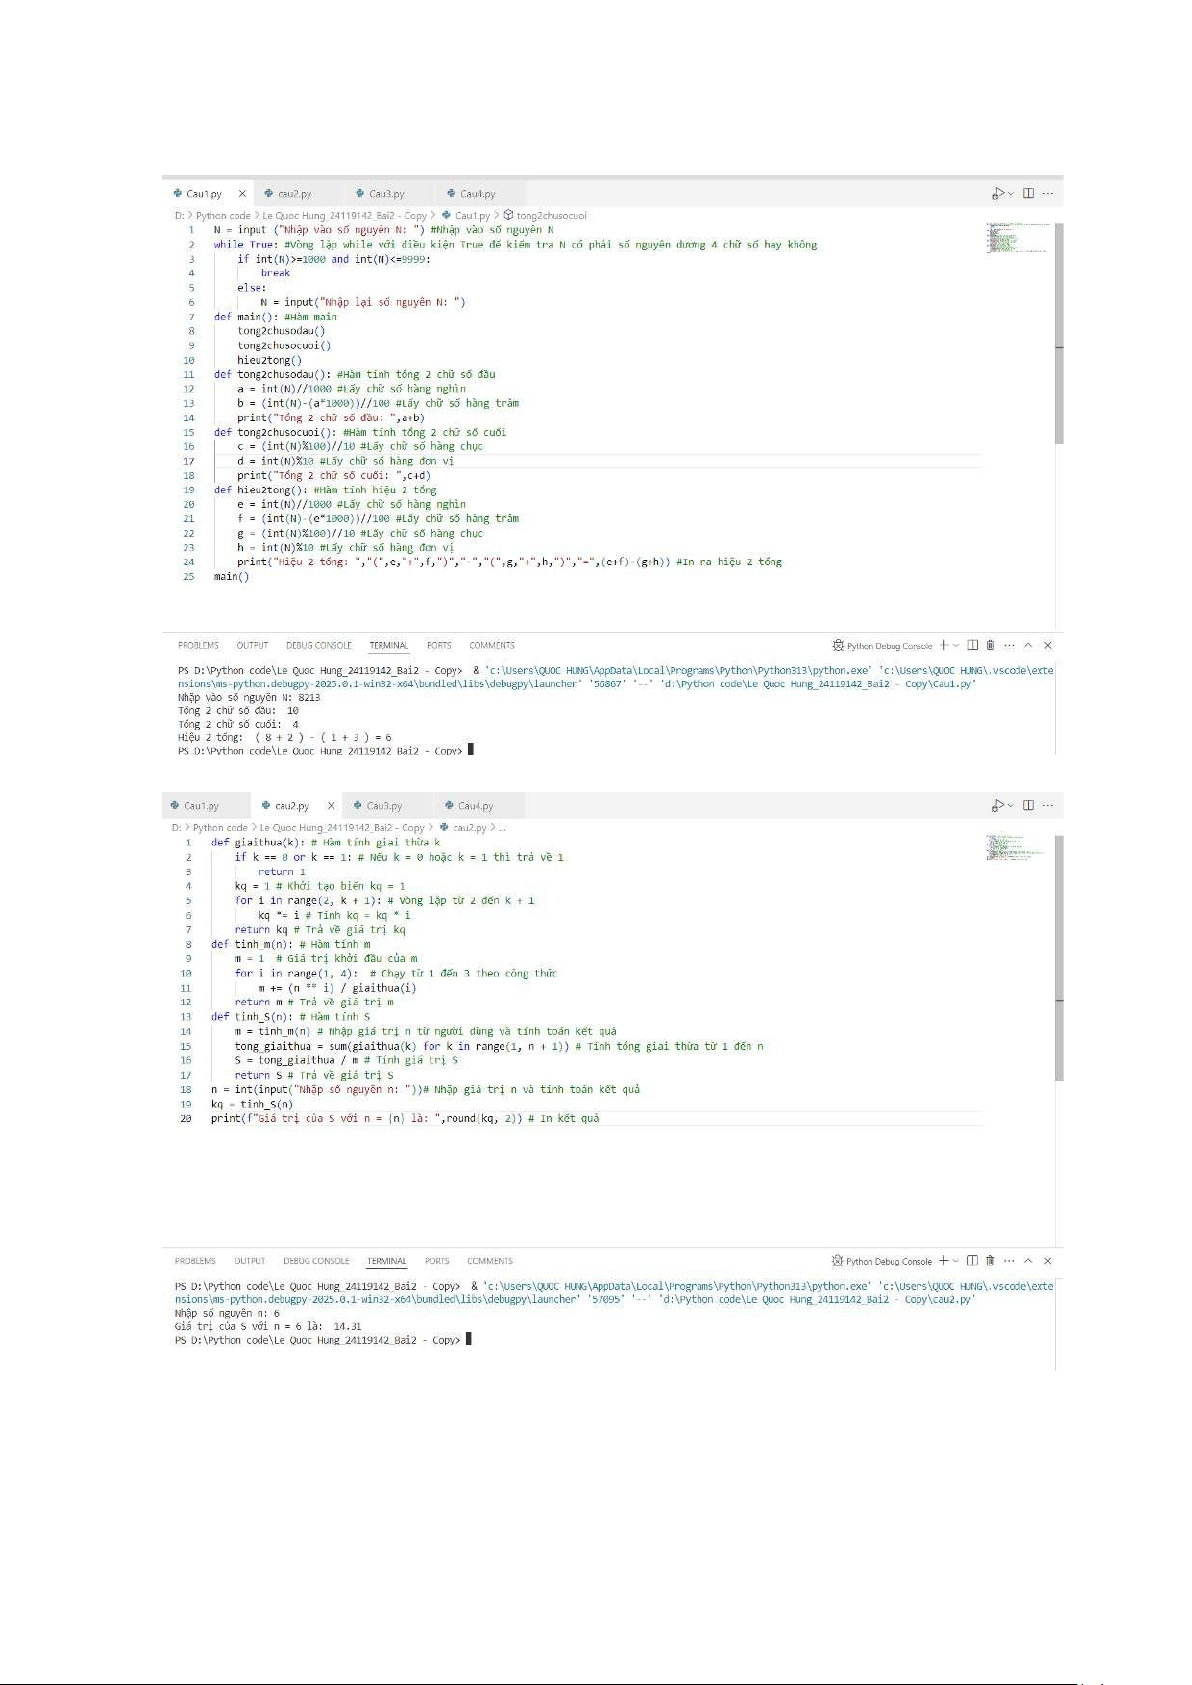Select TERMINAL tab below Cau1.py code
This screenshot has width=1192, height=1685.
(x=388, y=646)
